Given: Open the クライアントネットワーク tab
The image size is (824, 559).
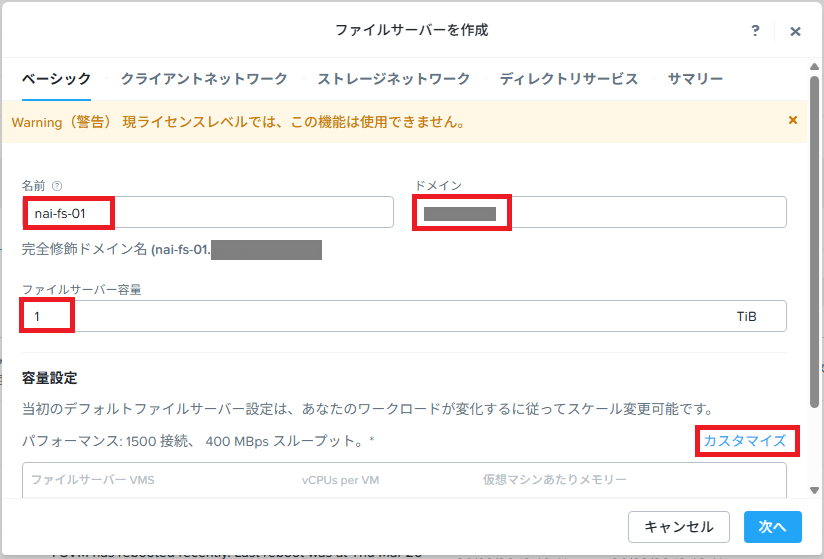Looking at the screenshot, I should pos(204,79).
